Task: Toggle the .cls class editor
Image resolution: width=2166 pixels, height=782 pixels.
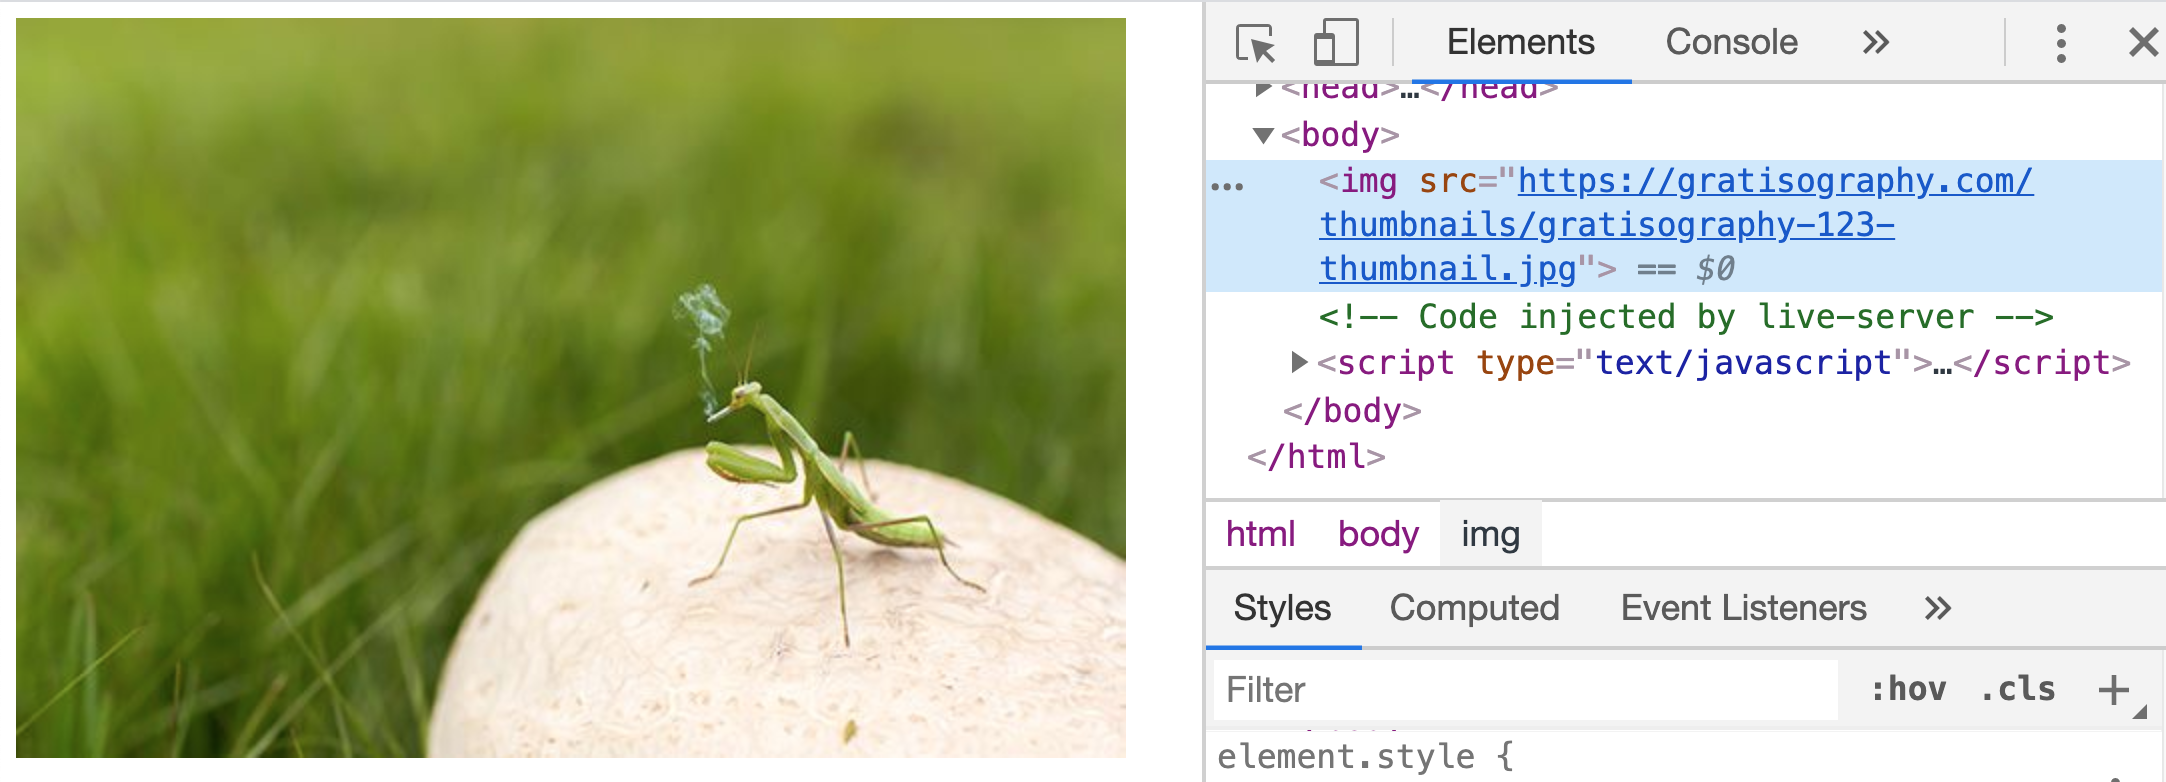Action: (2018, 689)
